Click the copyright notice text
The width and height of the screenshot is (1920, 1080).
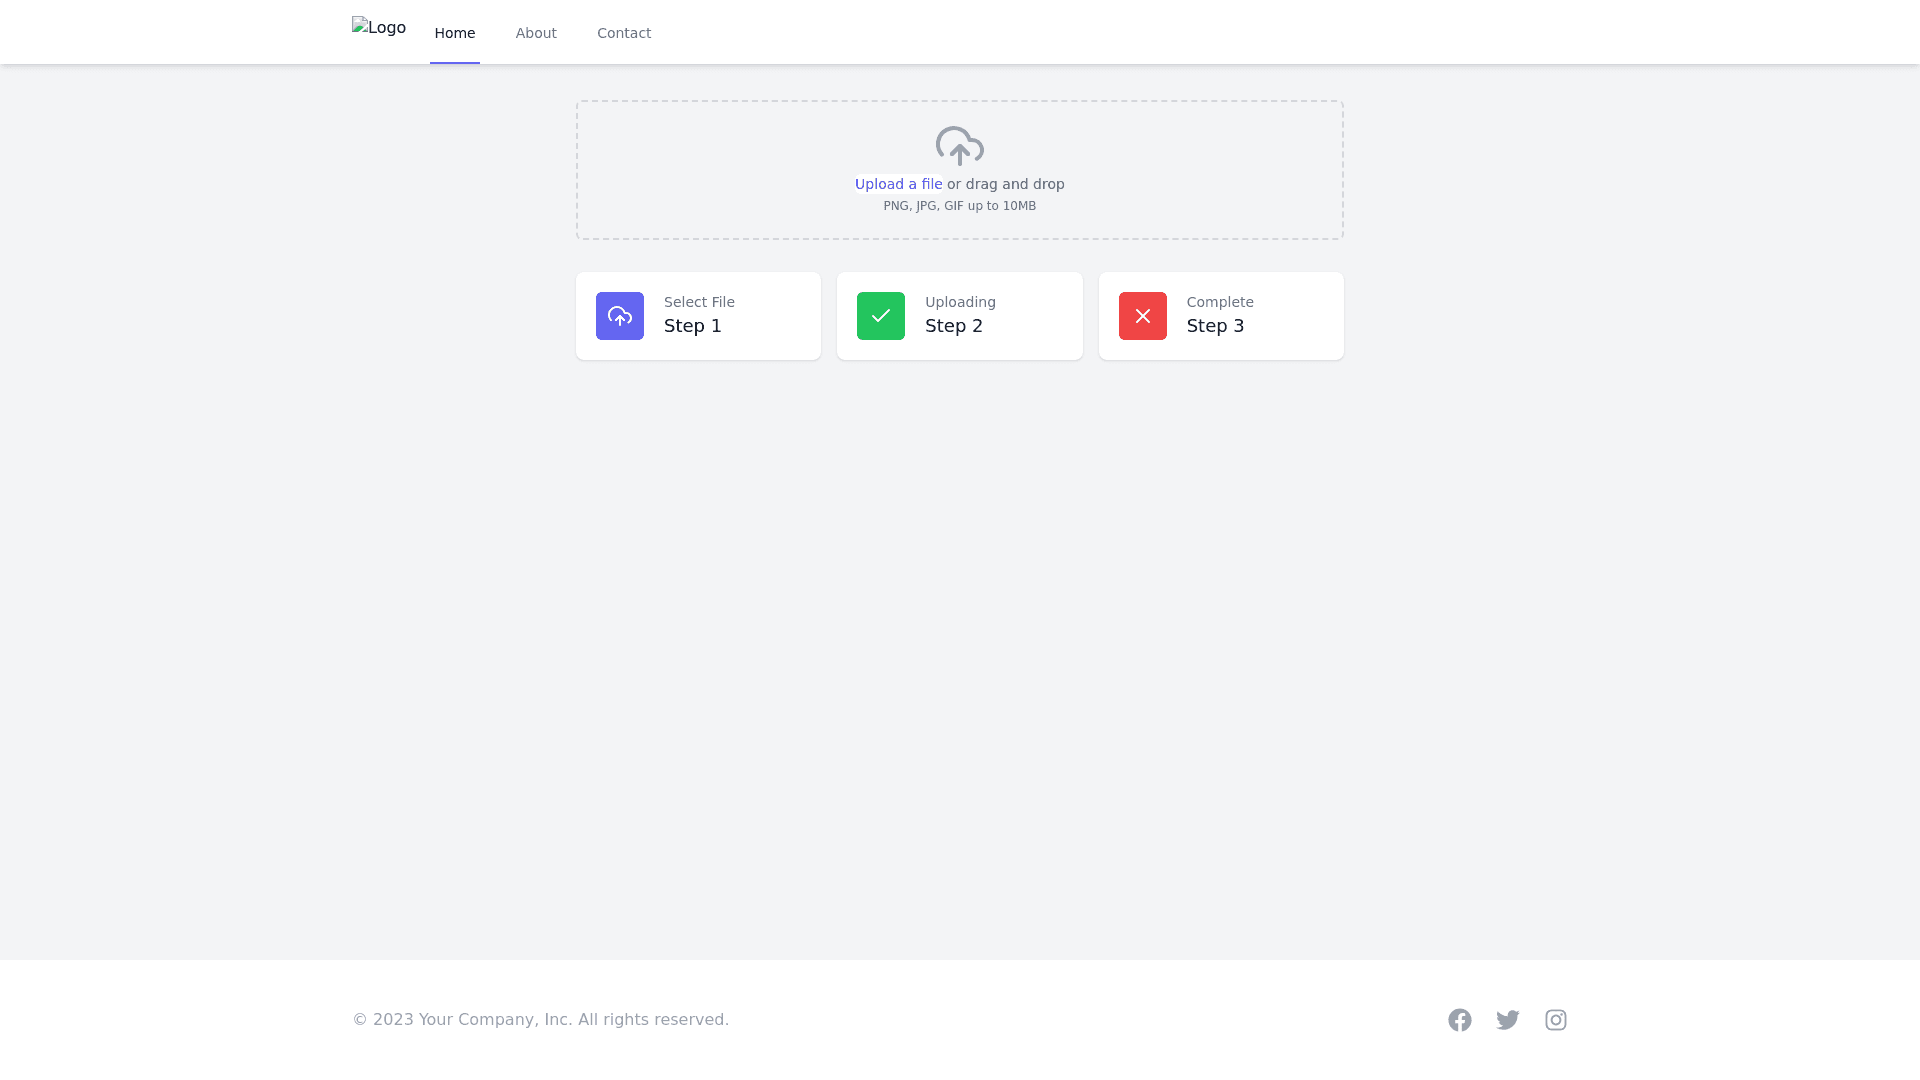coord(540,1019)
